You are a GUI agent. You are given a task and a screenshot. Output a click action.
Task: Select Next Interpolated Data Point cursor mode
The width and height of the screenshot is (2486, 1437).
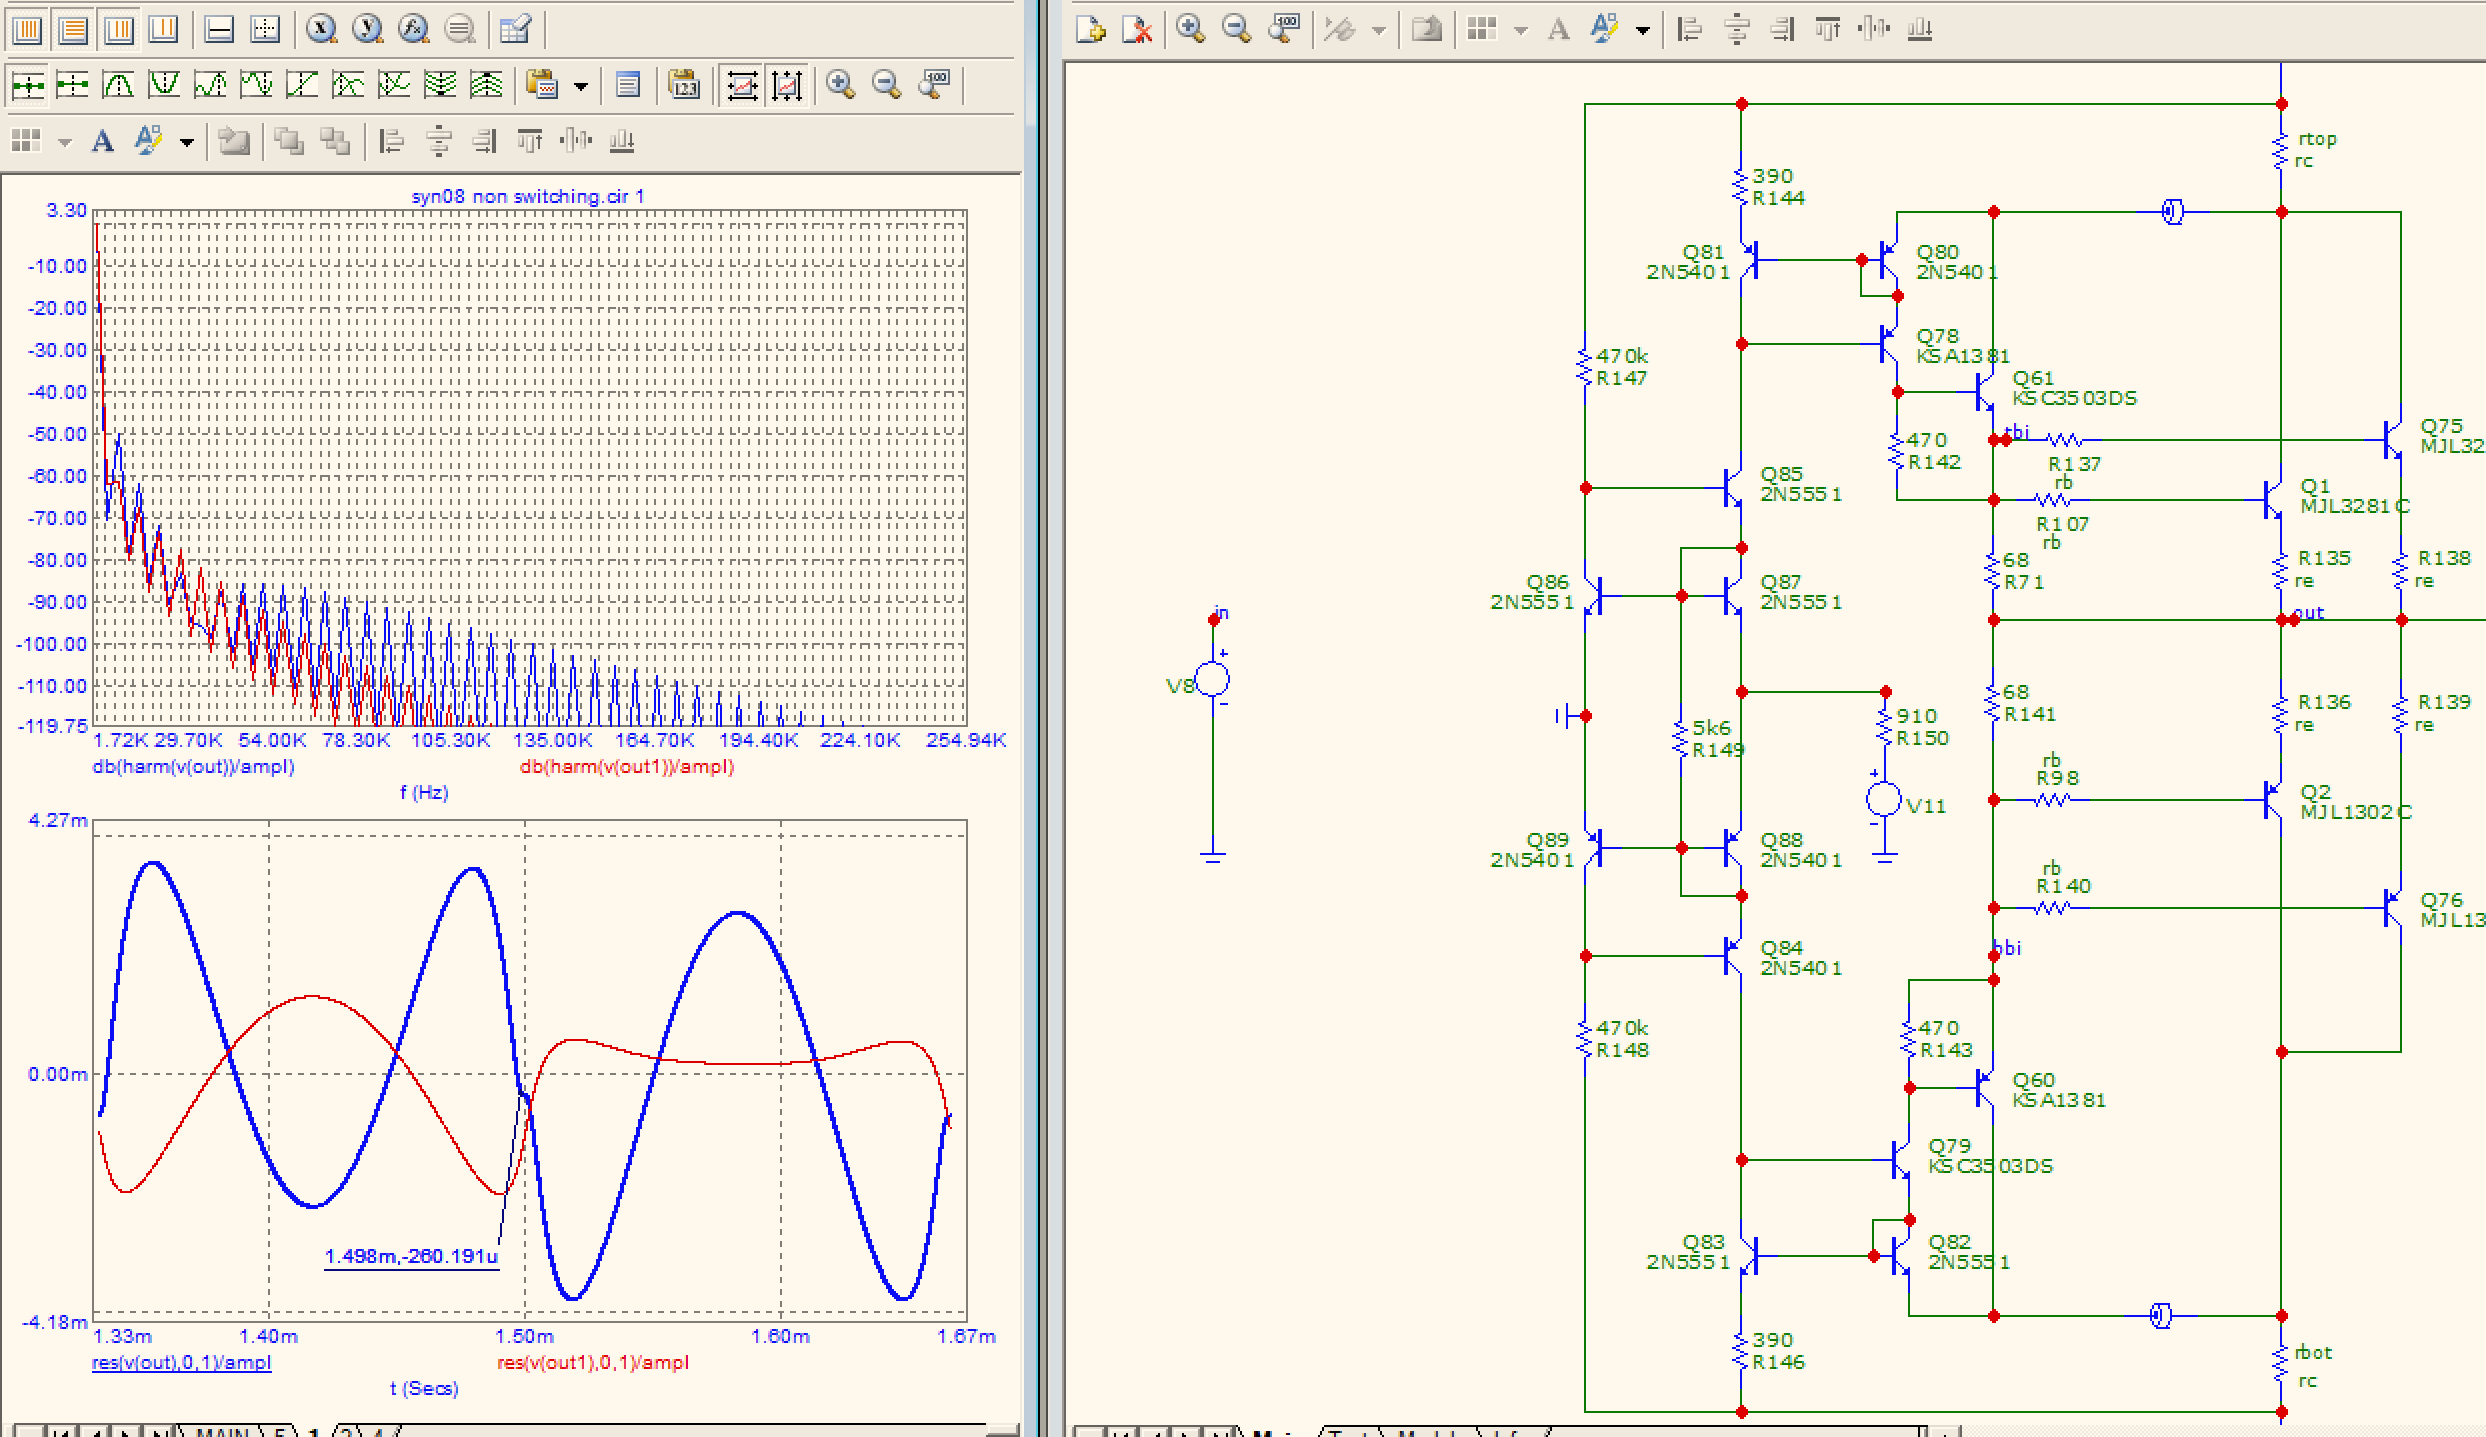(x=73, y=85)
